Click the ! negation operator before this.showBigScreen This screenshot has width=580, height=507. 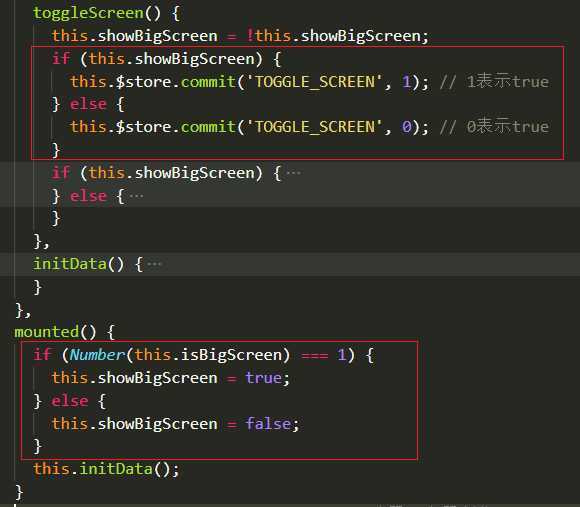click(x=250, y=36)
